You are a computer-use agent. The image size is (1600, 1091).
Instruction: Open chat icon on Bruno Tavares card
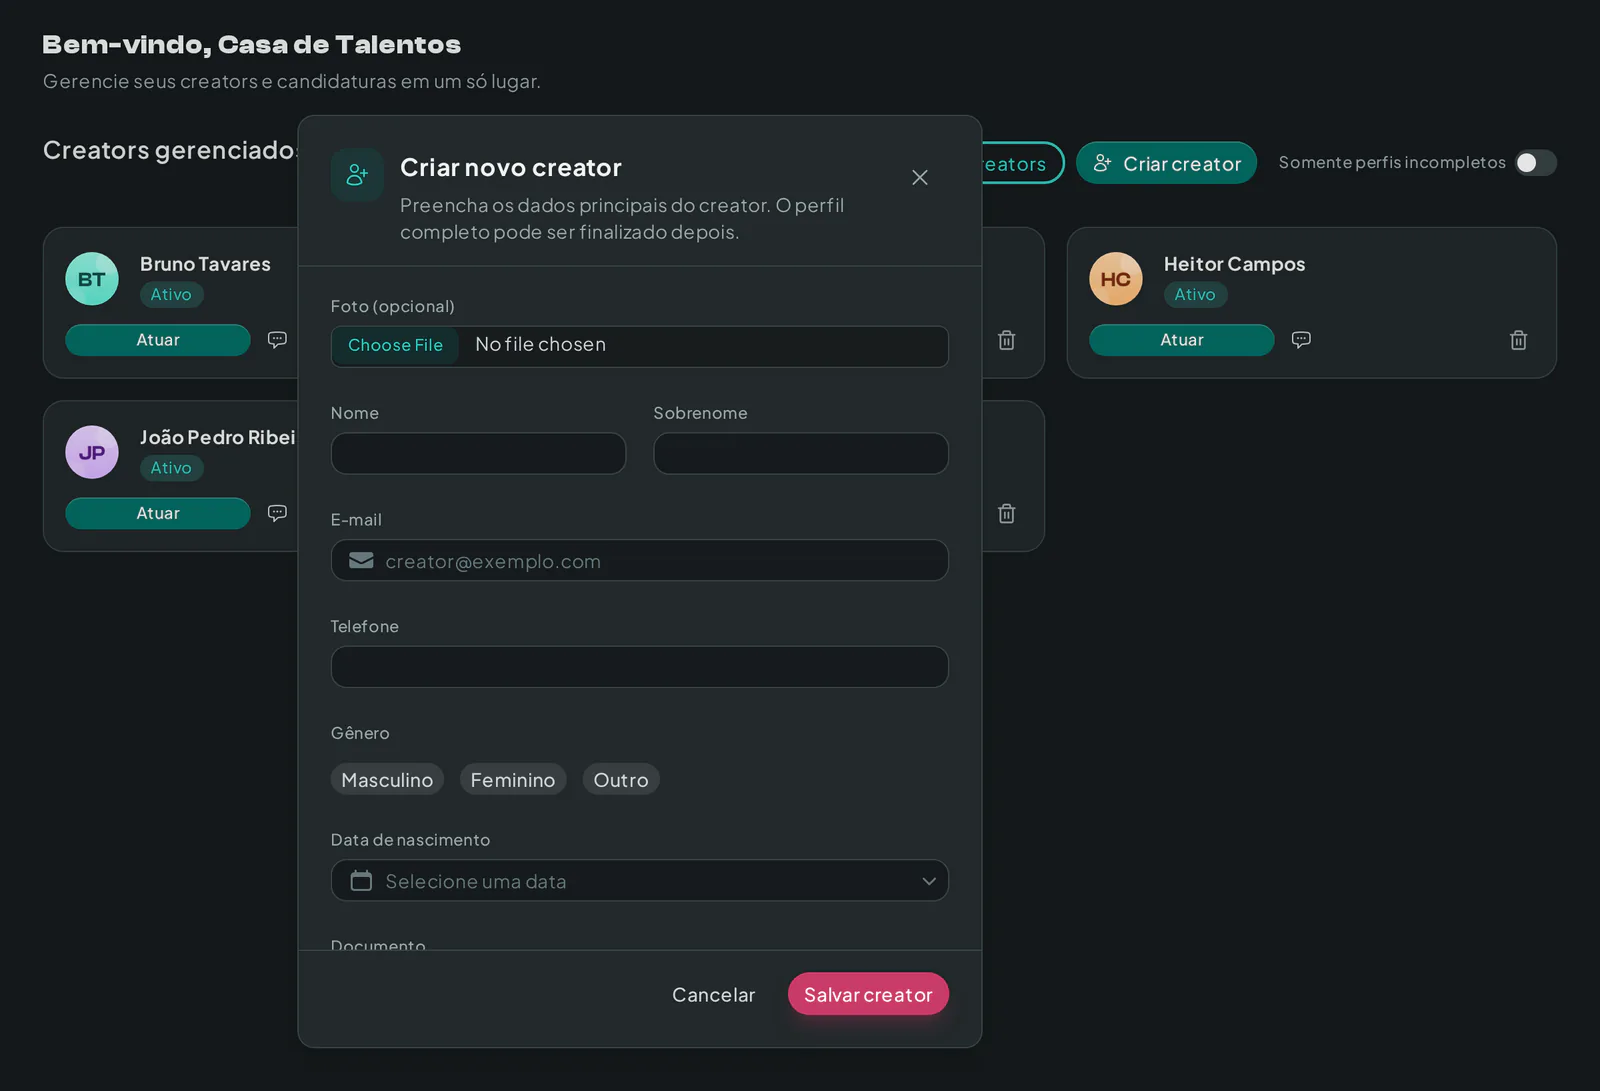click(x=277, y=340)
